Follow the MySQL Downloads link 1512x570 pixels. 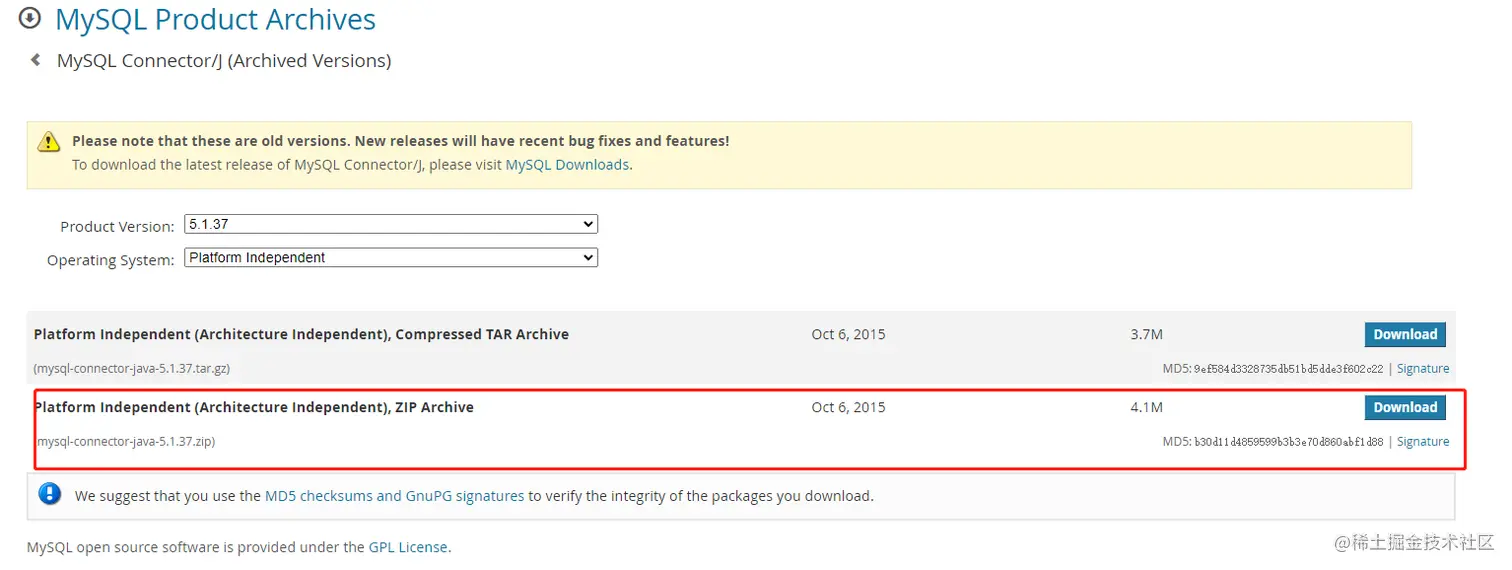567,164
